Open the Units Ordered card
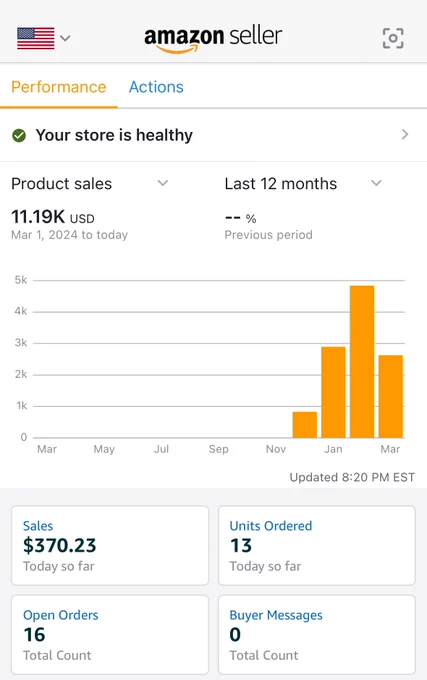Screen dimensions: 427x680 point(317,545)
